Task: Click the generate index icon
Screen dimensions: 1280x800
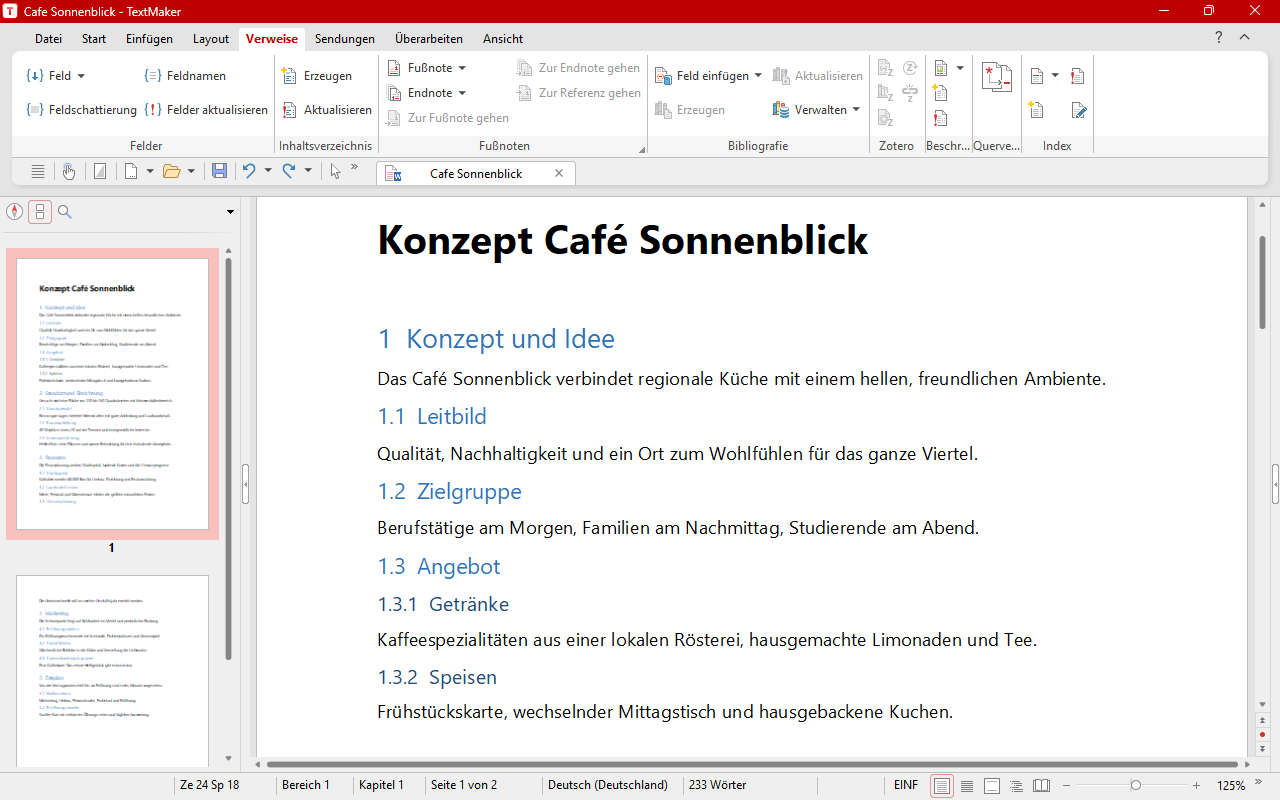Action: tap(1036, 110)
